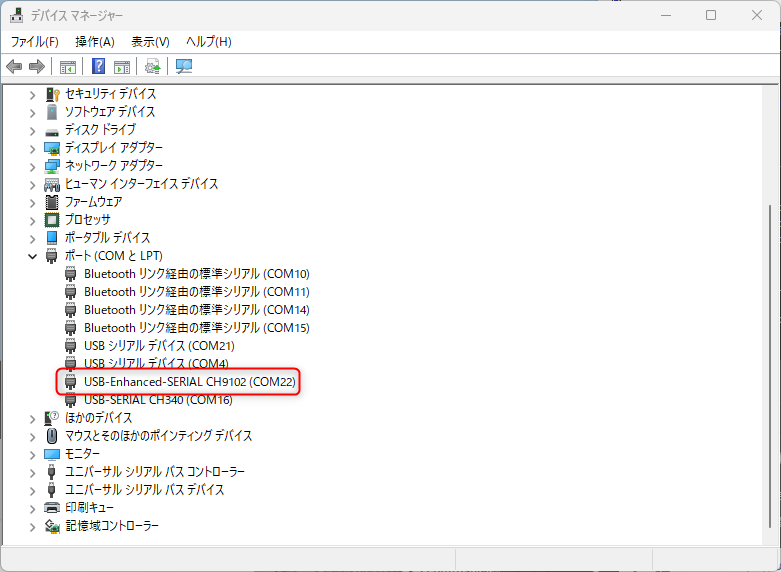Click the ポート (COM と LPT) connector icon
Viewport: 781px width, 572px height.
point(51,256)
